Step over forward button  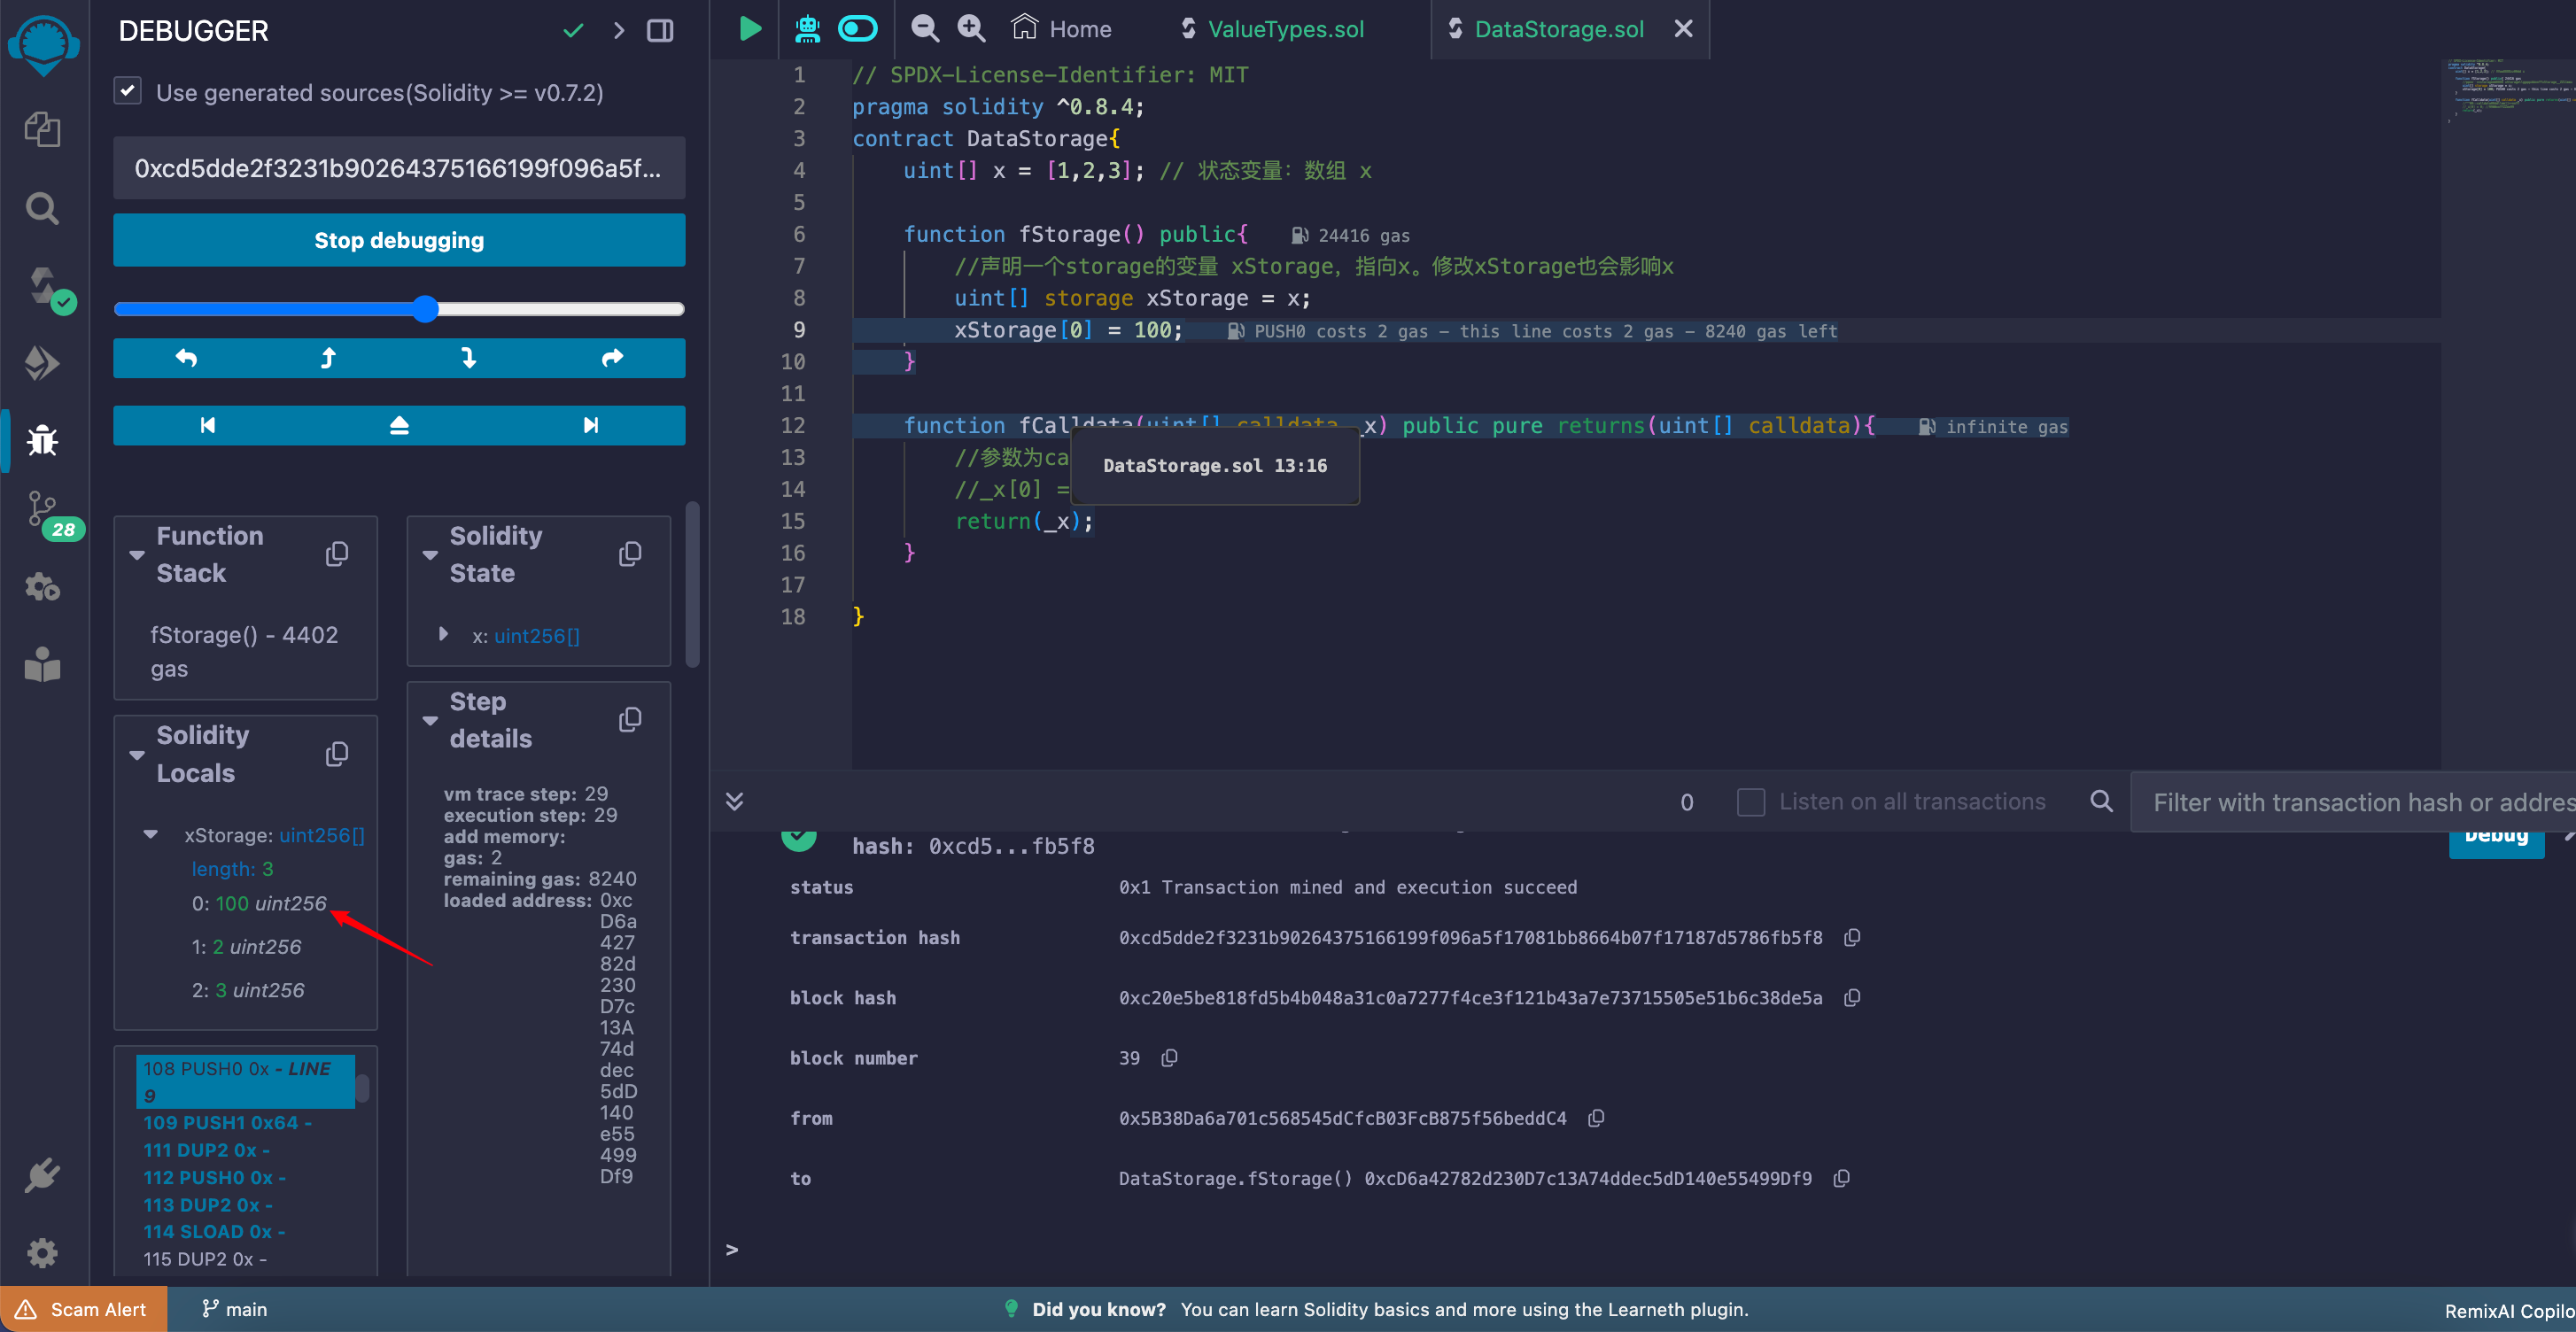point(612,358)
